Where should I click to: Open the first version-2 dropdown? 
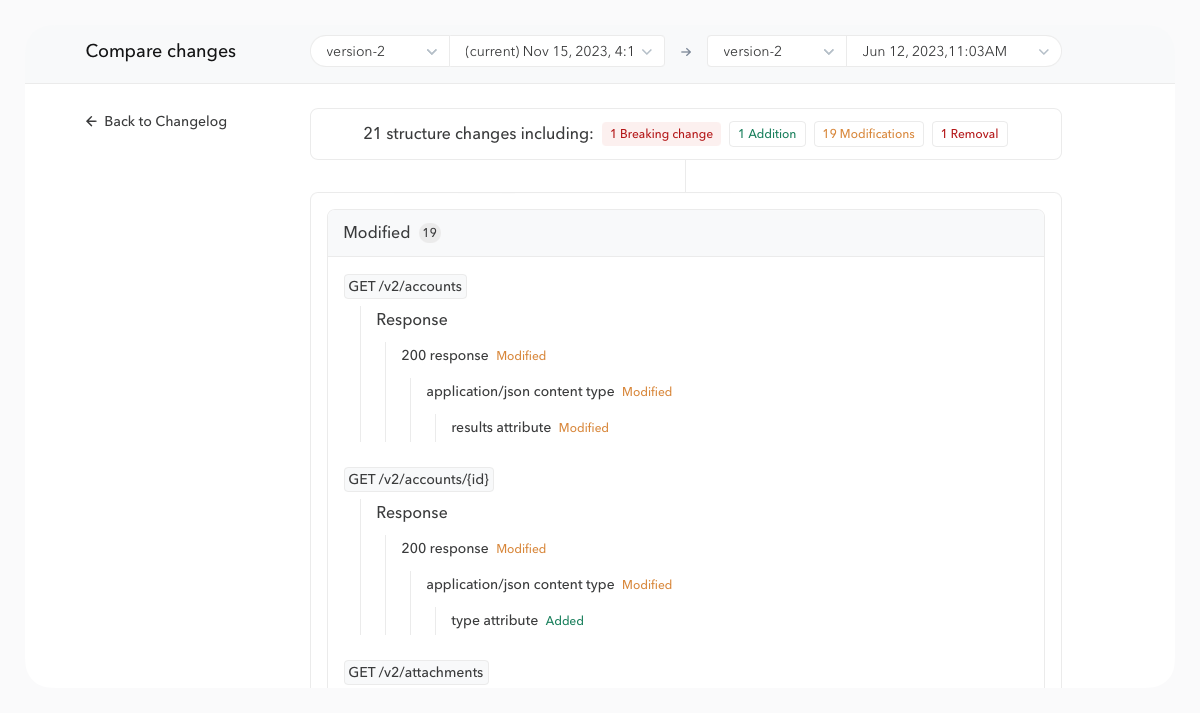click(x=380, y=52)
